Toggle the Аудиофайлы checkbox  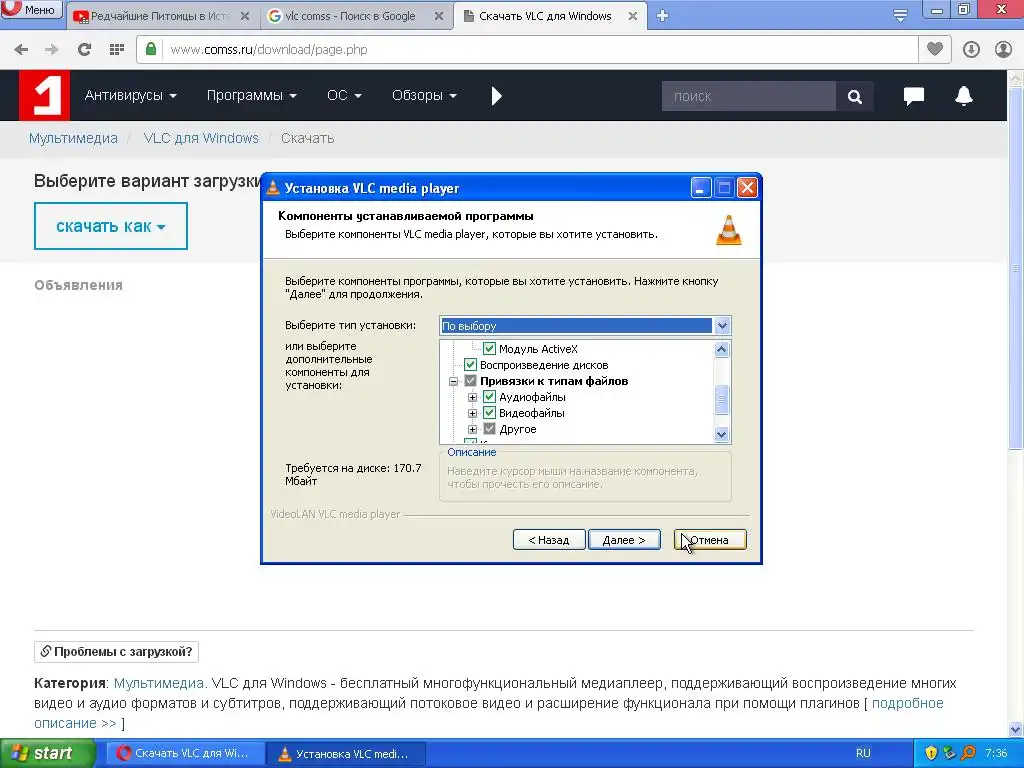tap(489, 397)
